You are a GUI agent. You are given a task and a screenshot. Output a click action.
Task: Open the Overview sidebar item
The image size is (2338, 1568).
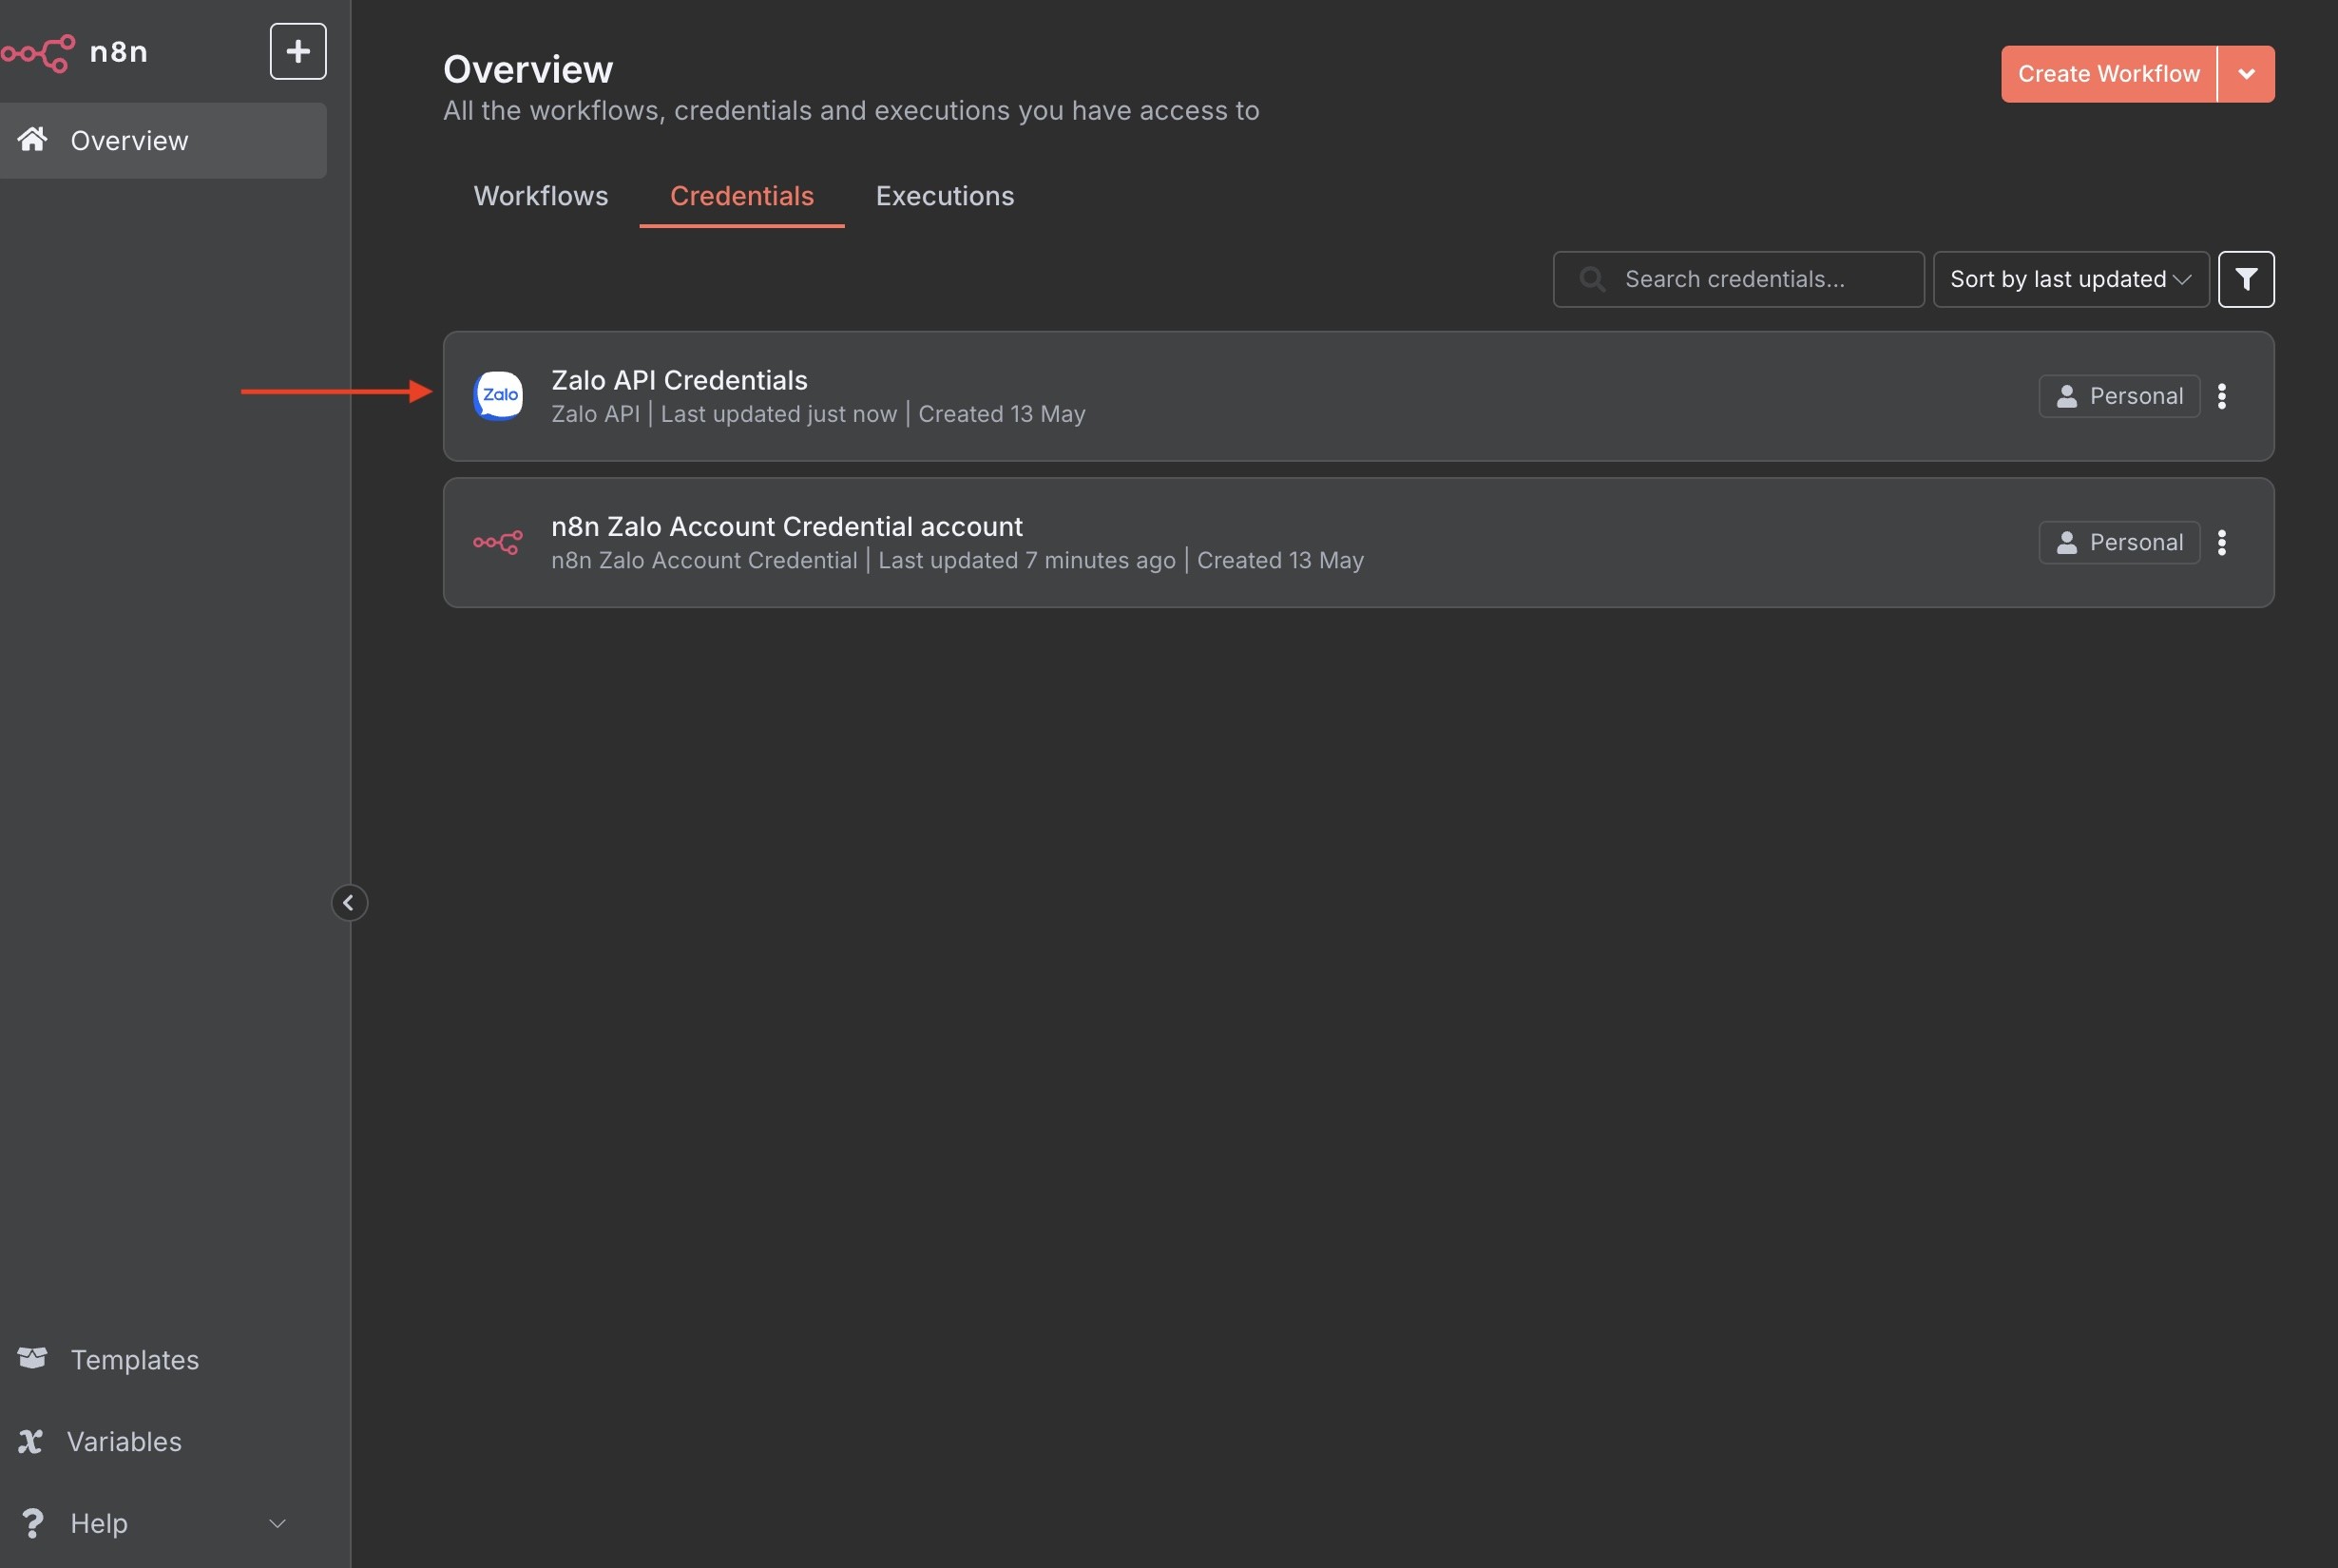click(x=162, y=141)
